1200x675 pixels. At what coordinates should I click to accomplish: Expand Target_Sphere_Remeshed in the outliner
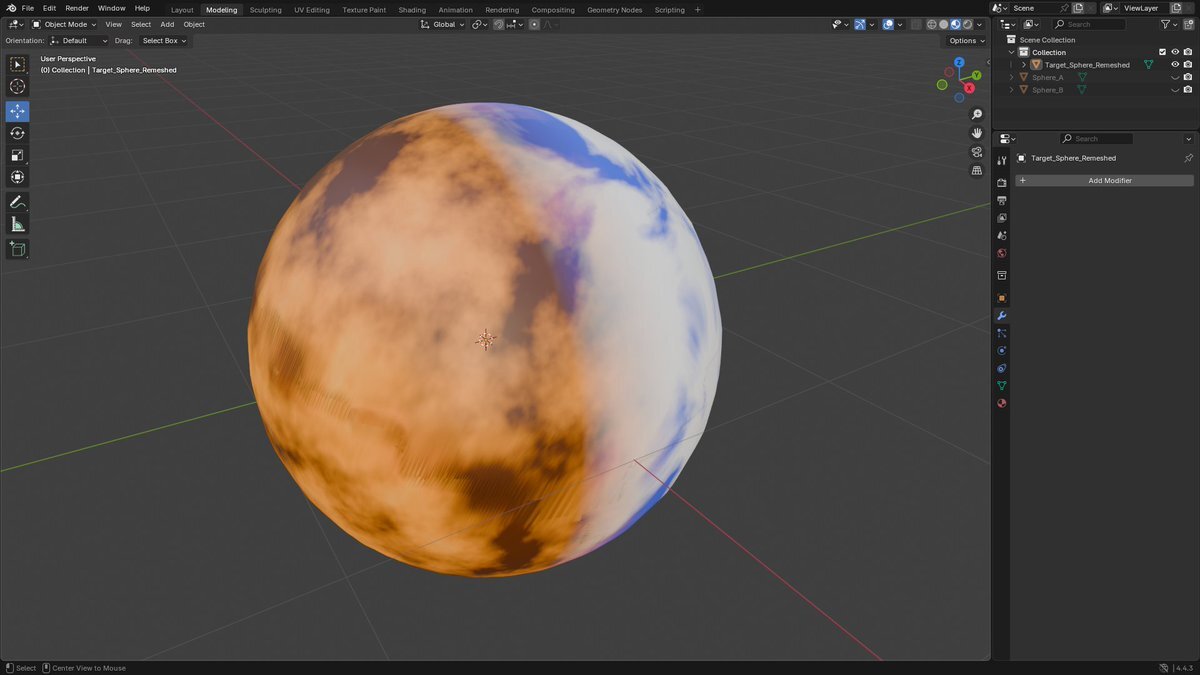click(1024, 64)
